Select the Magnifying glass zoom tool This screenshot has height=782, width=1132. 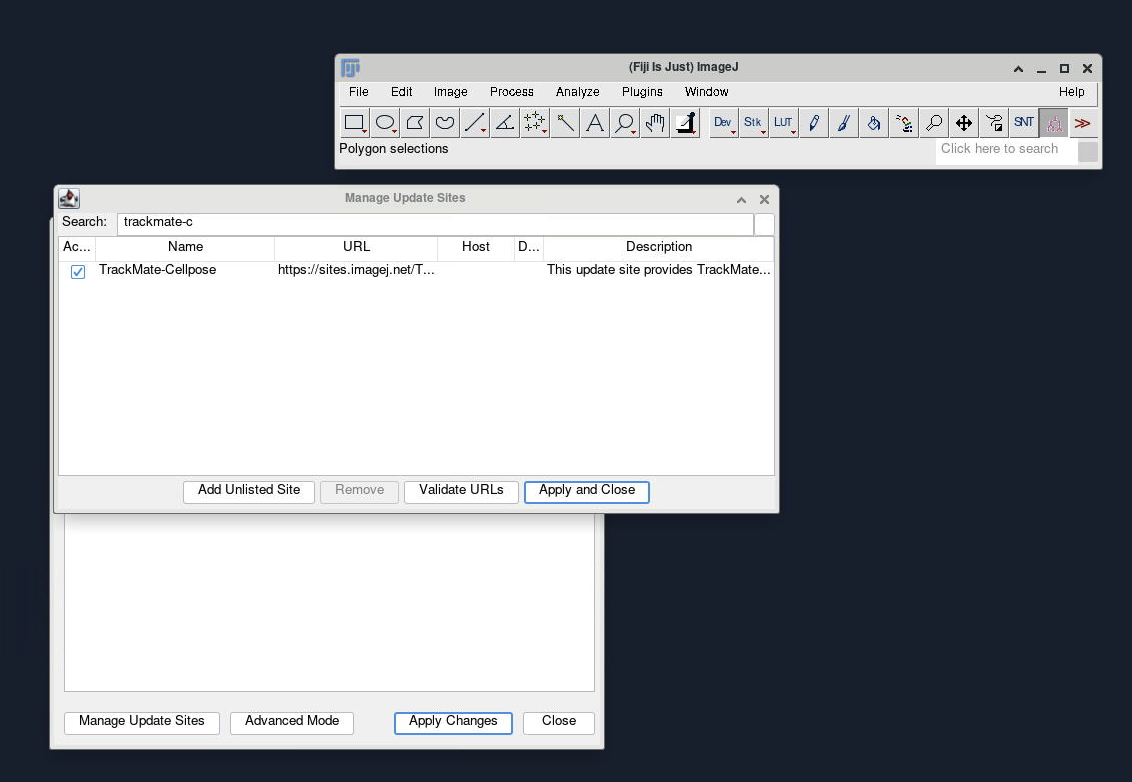[625, 123]
